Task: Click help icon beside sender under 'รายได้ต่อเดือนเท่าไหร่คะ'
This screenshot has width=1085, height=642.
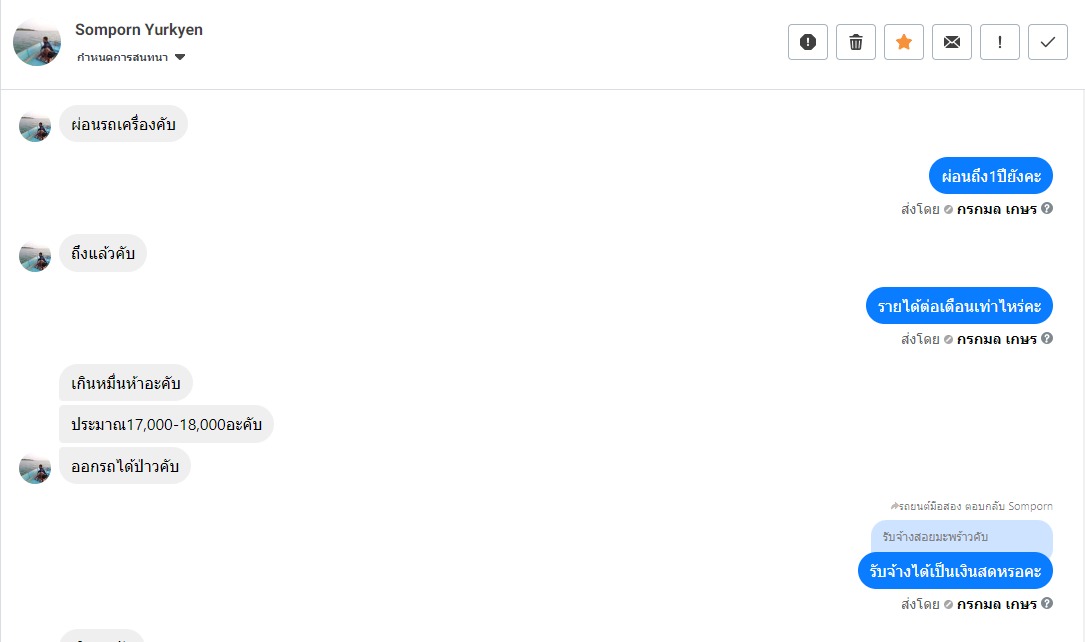Action: click(1047, 338)
